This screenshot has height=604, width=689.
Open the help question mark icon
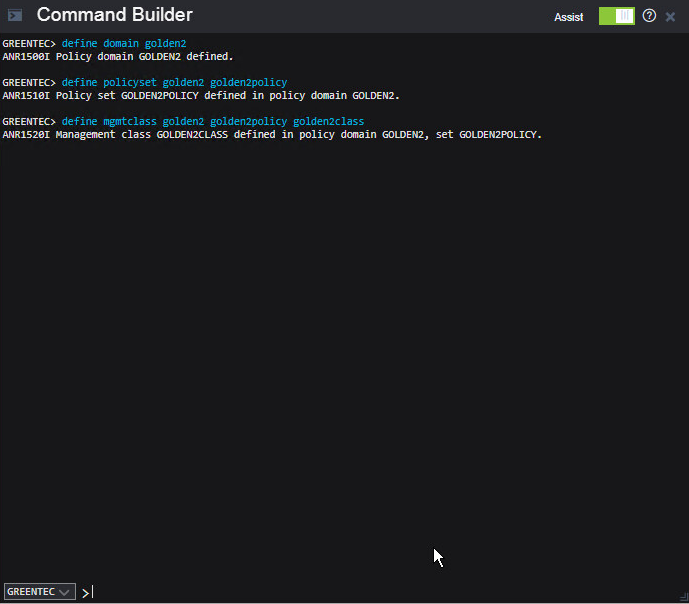[649, 16]
